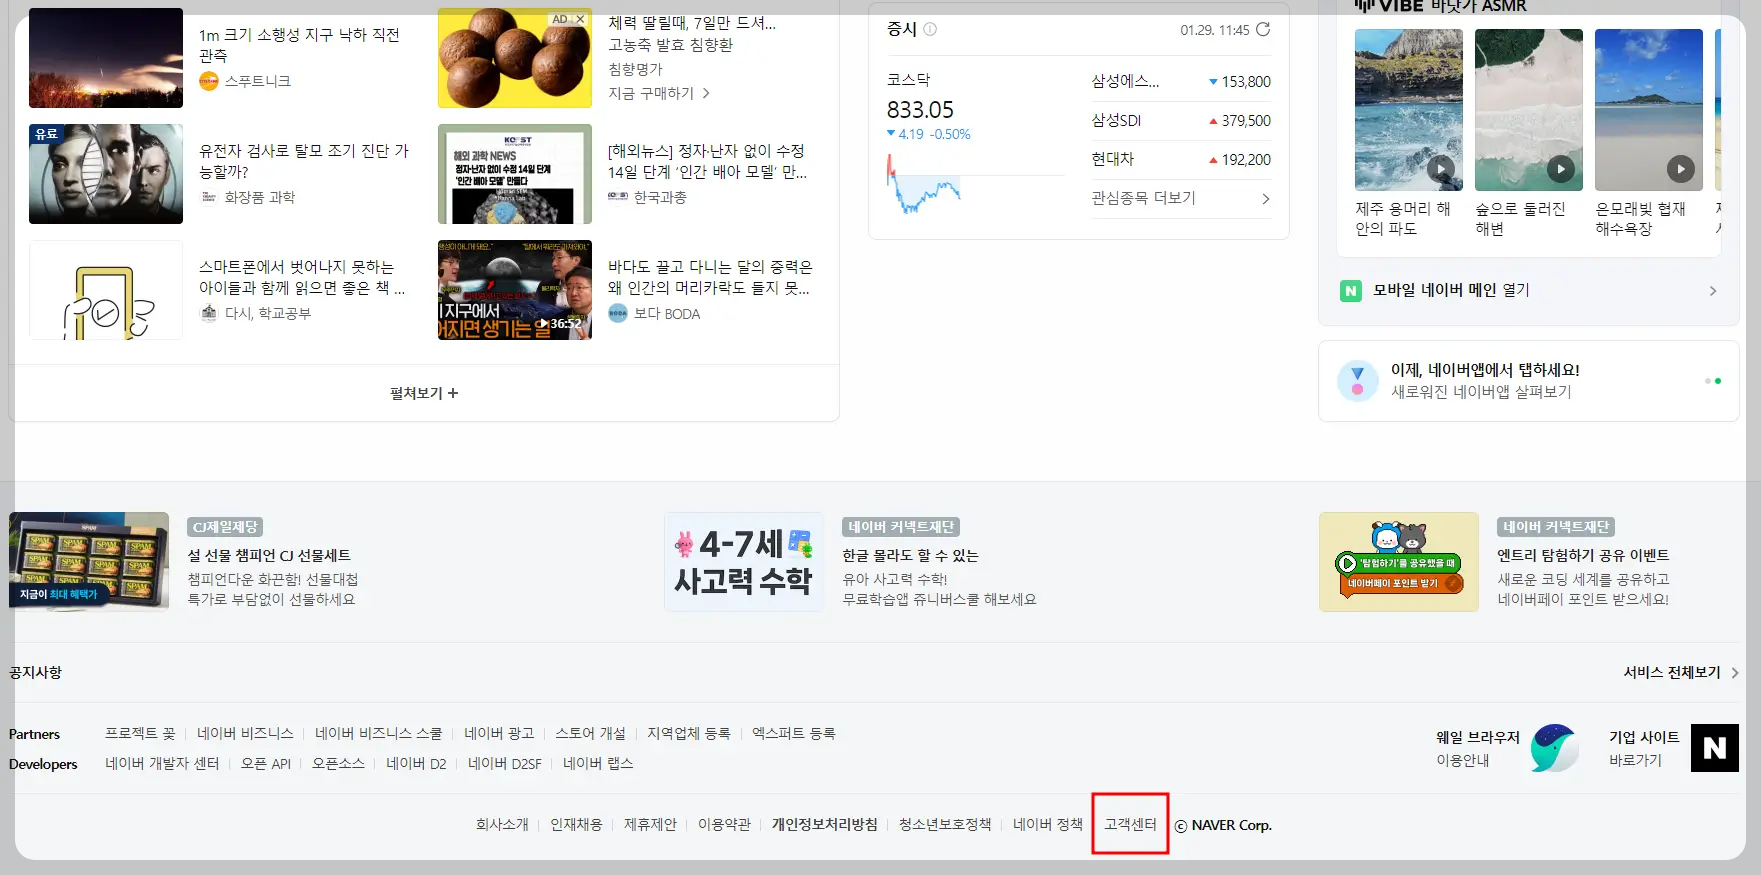Viewport: 1761px width, 875px height.
Task: Open 이용약관 footer link
Action: pyautogui.click(x=724, y=825)
